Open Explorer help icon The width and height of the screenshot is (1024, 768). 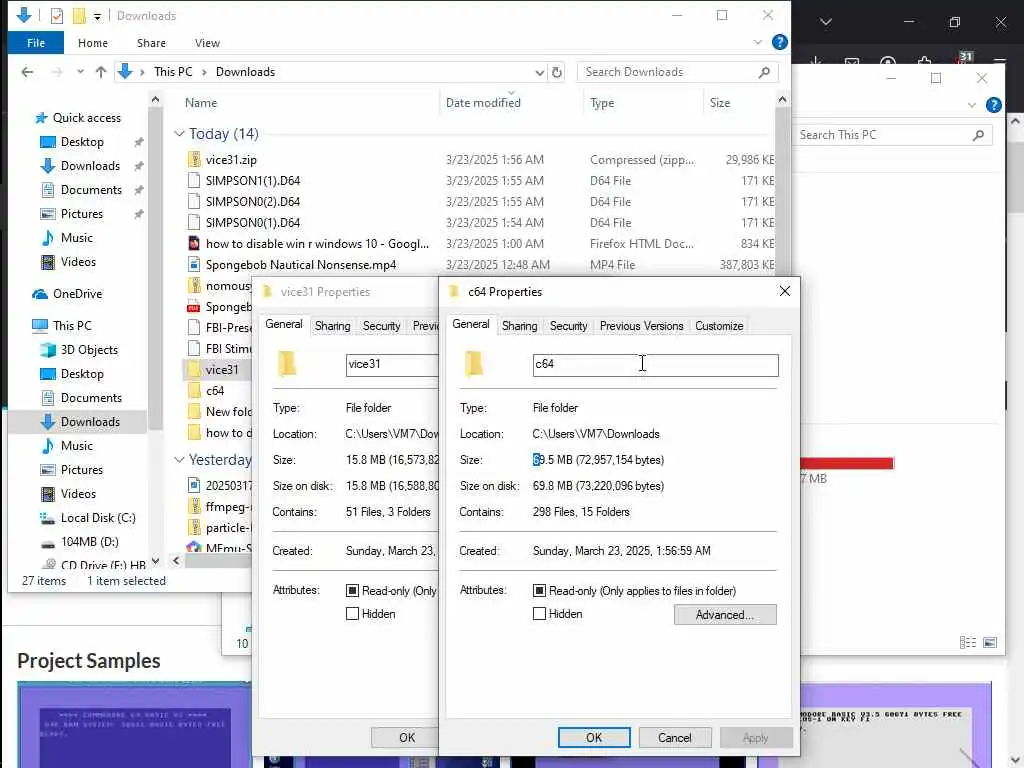[x=779, y=42]
